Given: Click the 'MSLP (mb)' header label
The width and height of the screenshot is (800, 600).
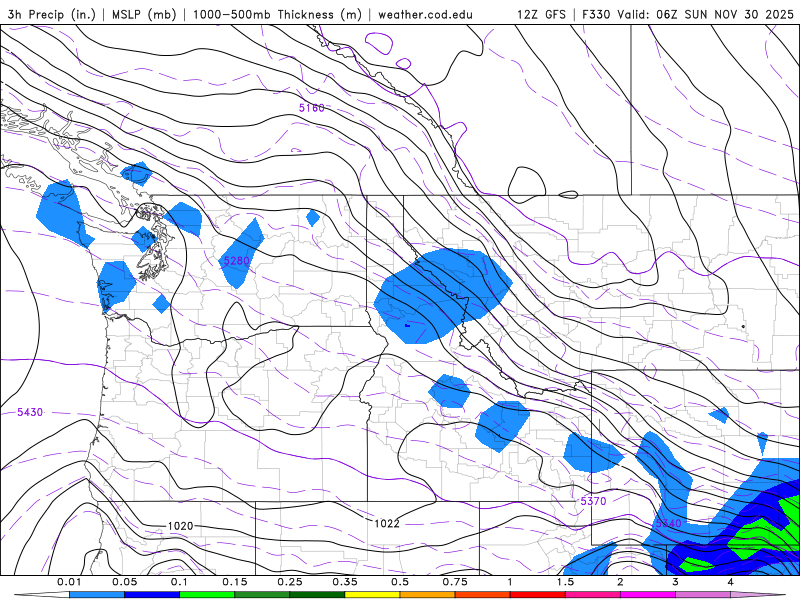Looking at the screenshot, I should (144, 14).
